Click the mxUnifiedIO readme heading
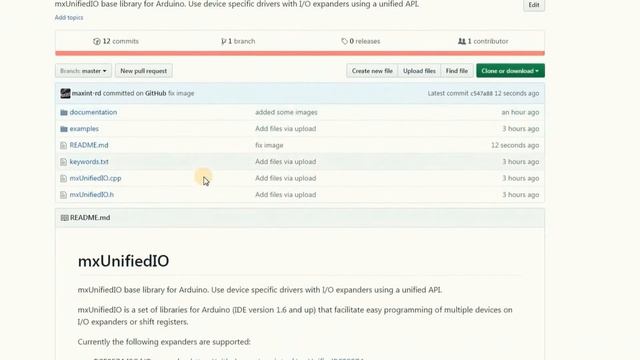Screen dimensions: 640x360 (x=123, y=261)
